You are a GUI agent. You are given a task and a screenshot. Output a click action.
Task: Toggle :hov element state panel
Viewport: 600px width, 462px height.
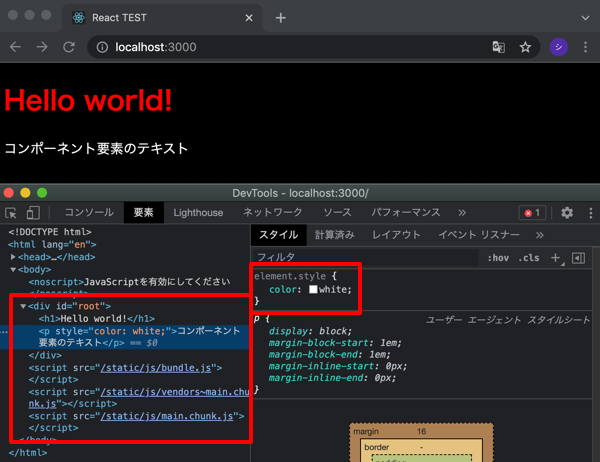tap(498, 258)
